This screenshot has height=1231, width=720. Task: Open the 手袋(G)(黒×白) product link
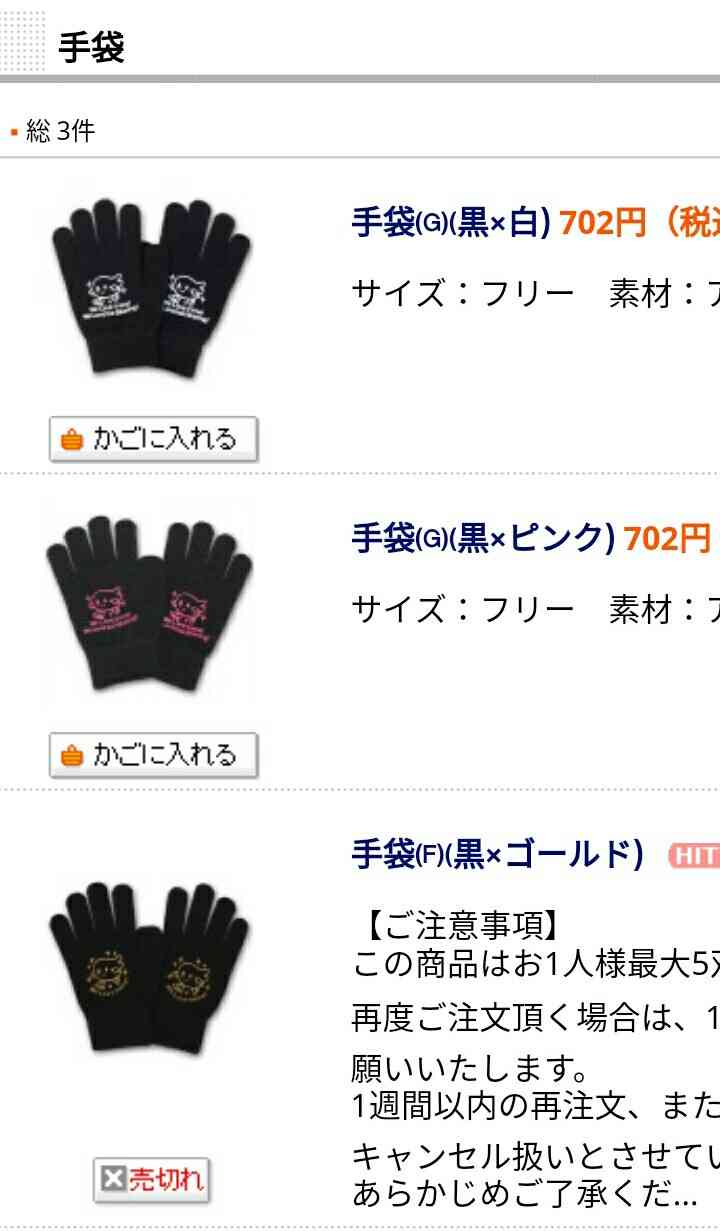[451, 222]
